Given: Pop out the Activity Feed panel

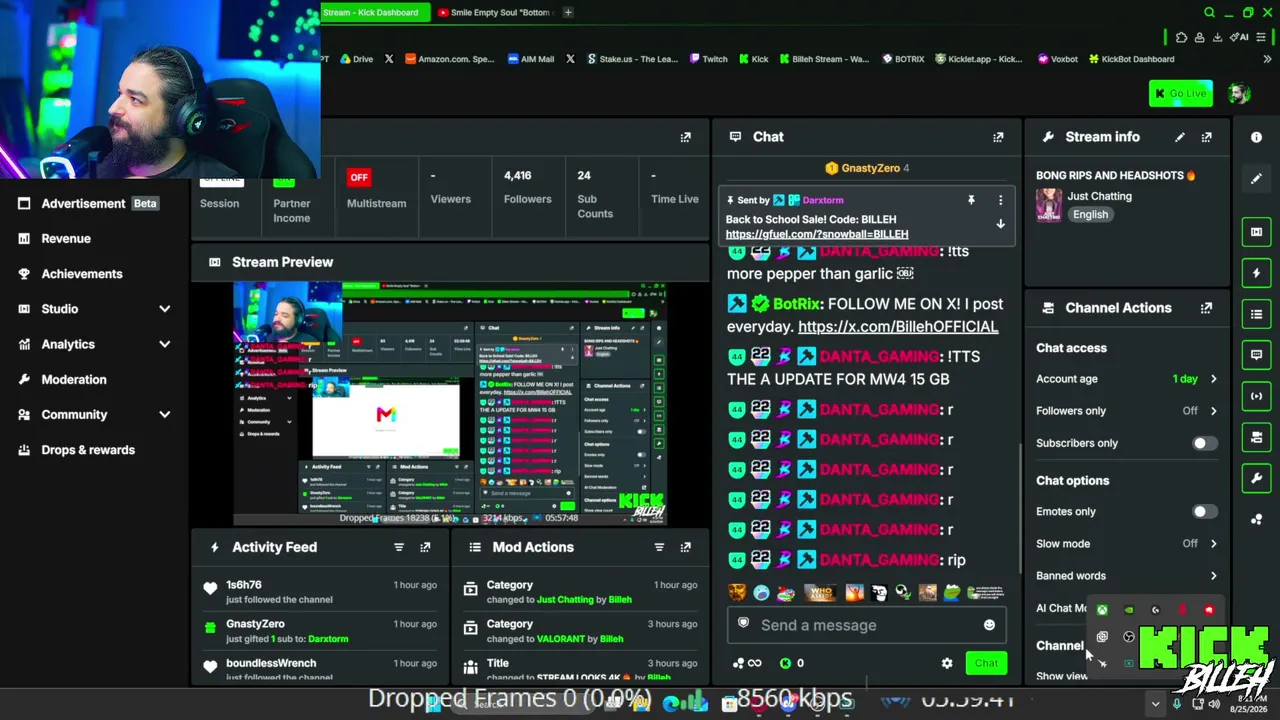Looking at the screenshot, I should 425,547.
